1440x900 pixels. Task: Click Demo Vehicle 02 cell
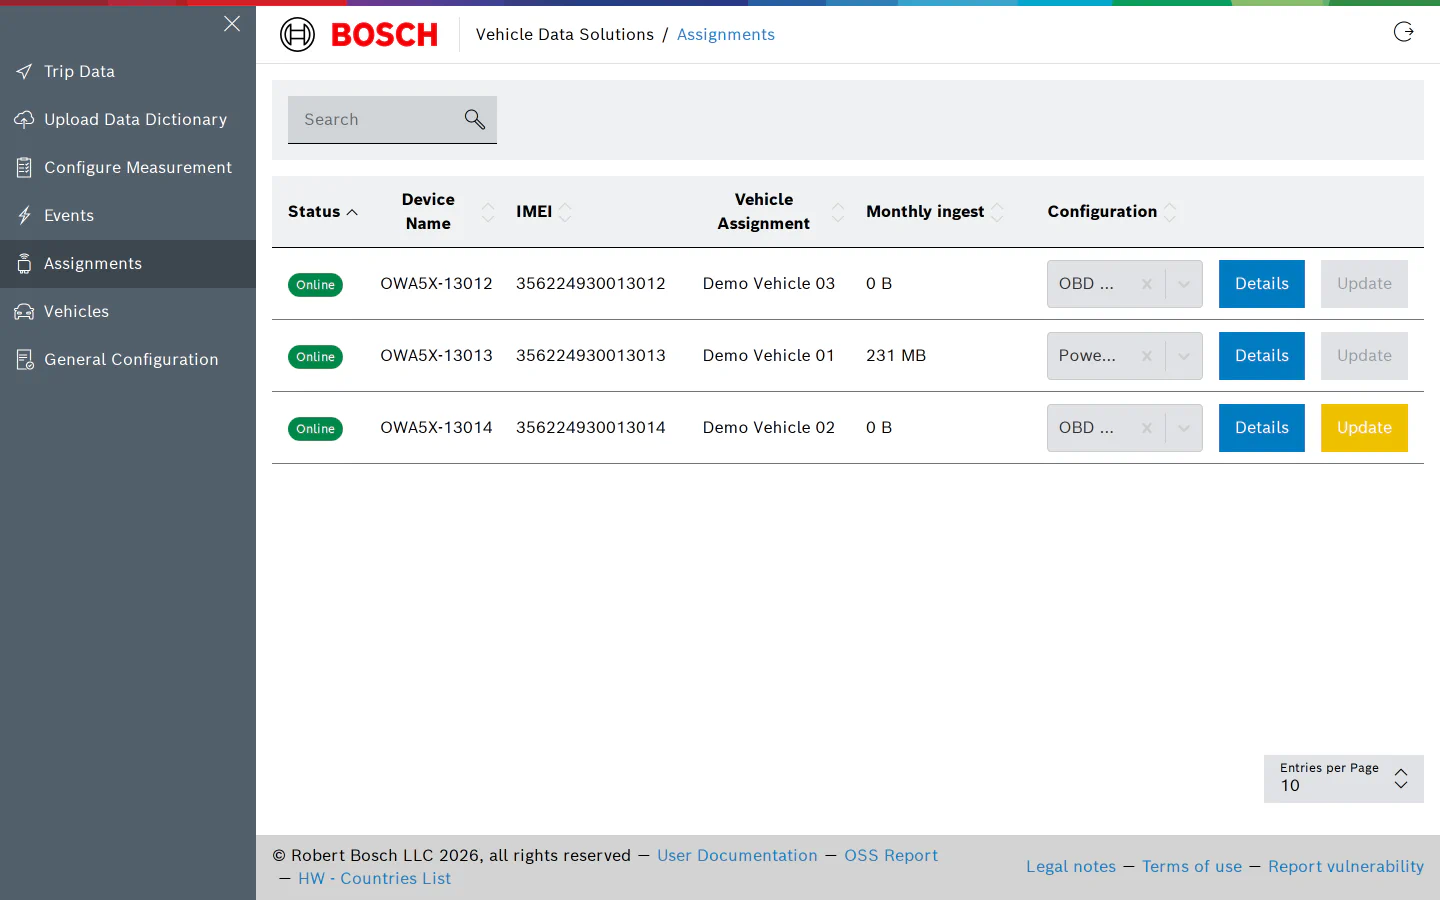pos(768,428)
